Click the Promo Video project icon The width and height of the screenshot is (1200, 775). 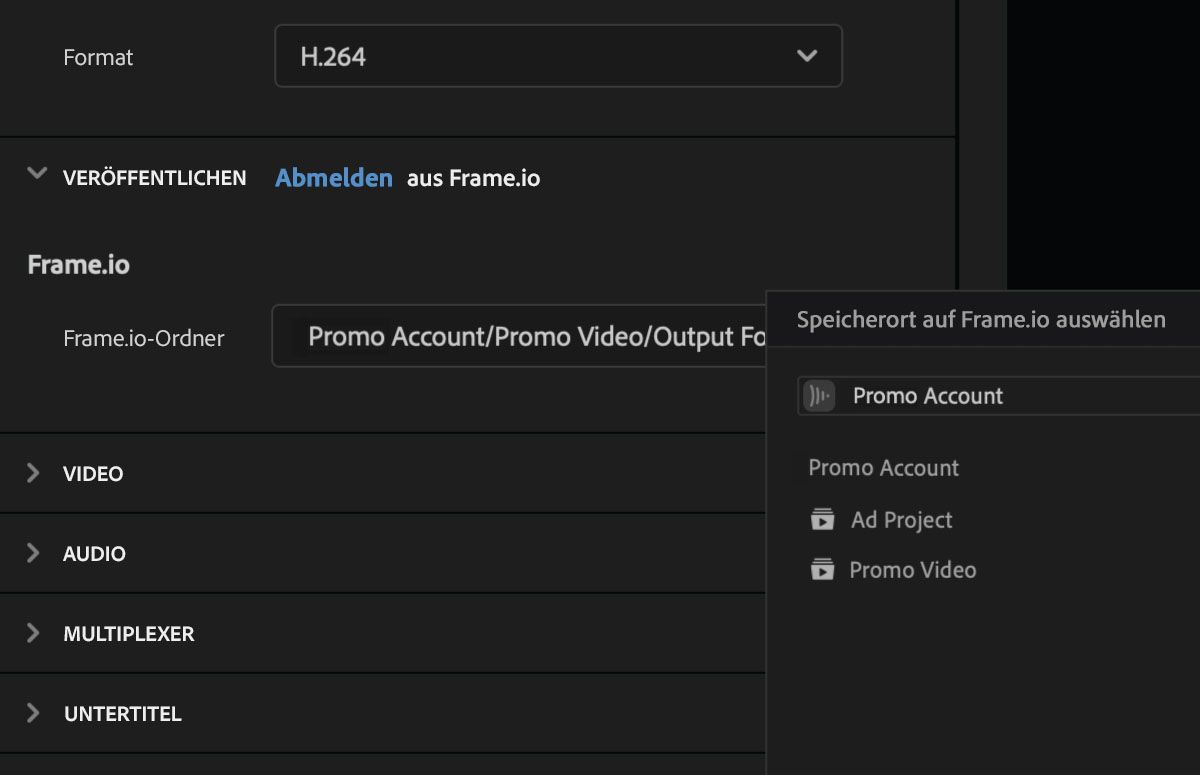[x=822, y=570]
